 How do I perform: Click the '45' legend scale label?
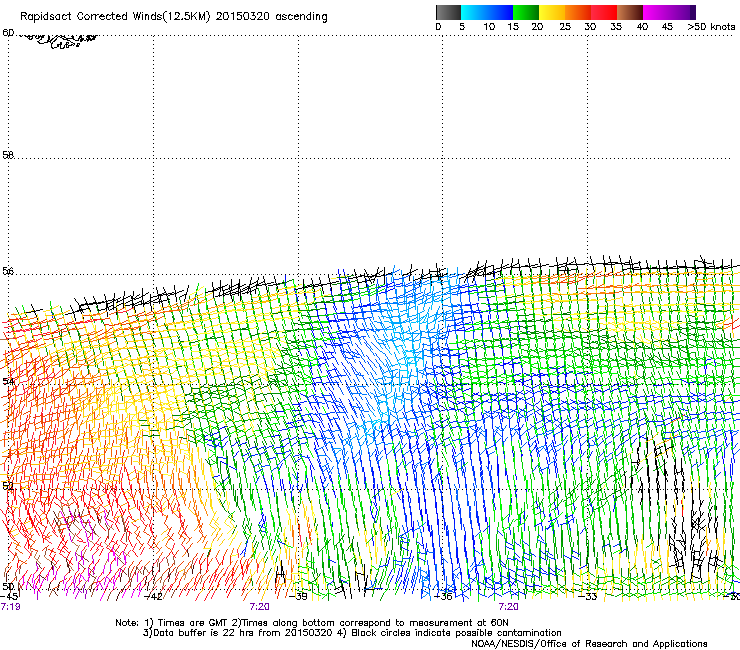pyautogui.click(x=667, y=27)
